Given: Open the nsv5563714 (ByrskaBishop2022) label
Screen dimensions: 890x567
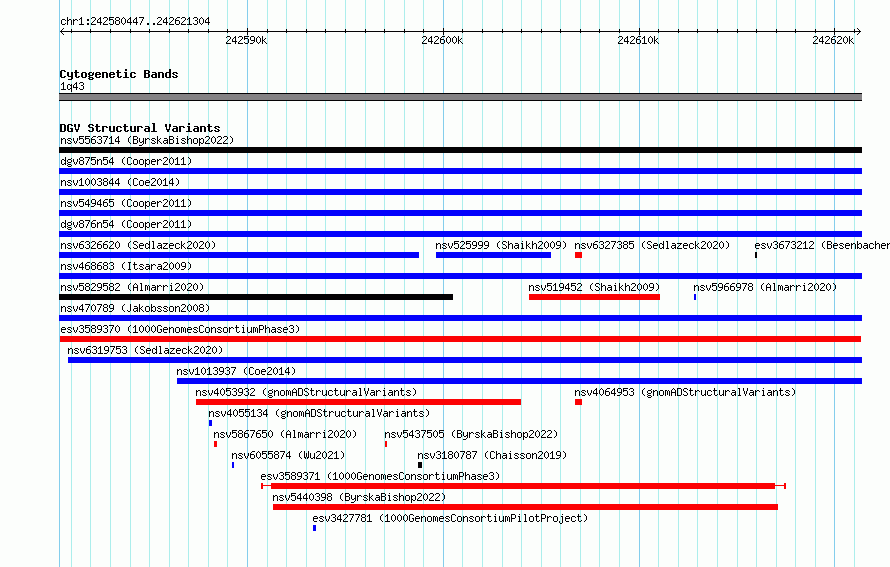Looking at the screenshot, I should [147, 140].
